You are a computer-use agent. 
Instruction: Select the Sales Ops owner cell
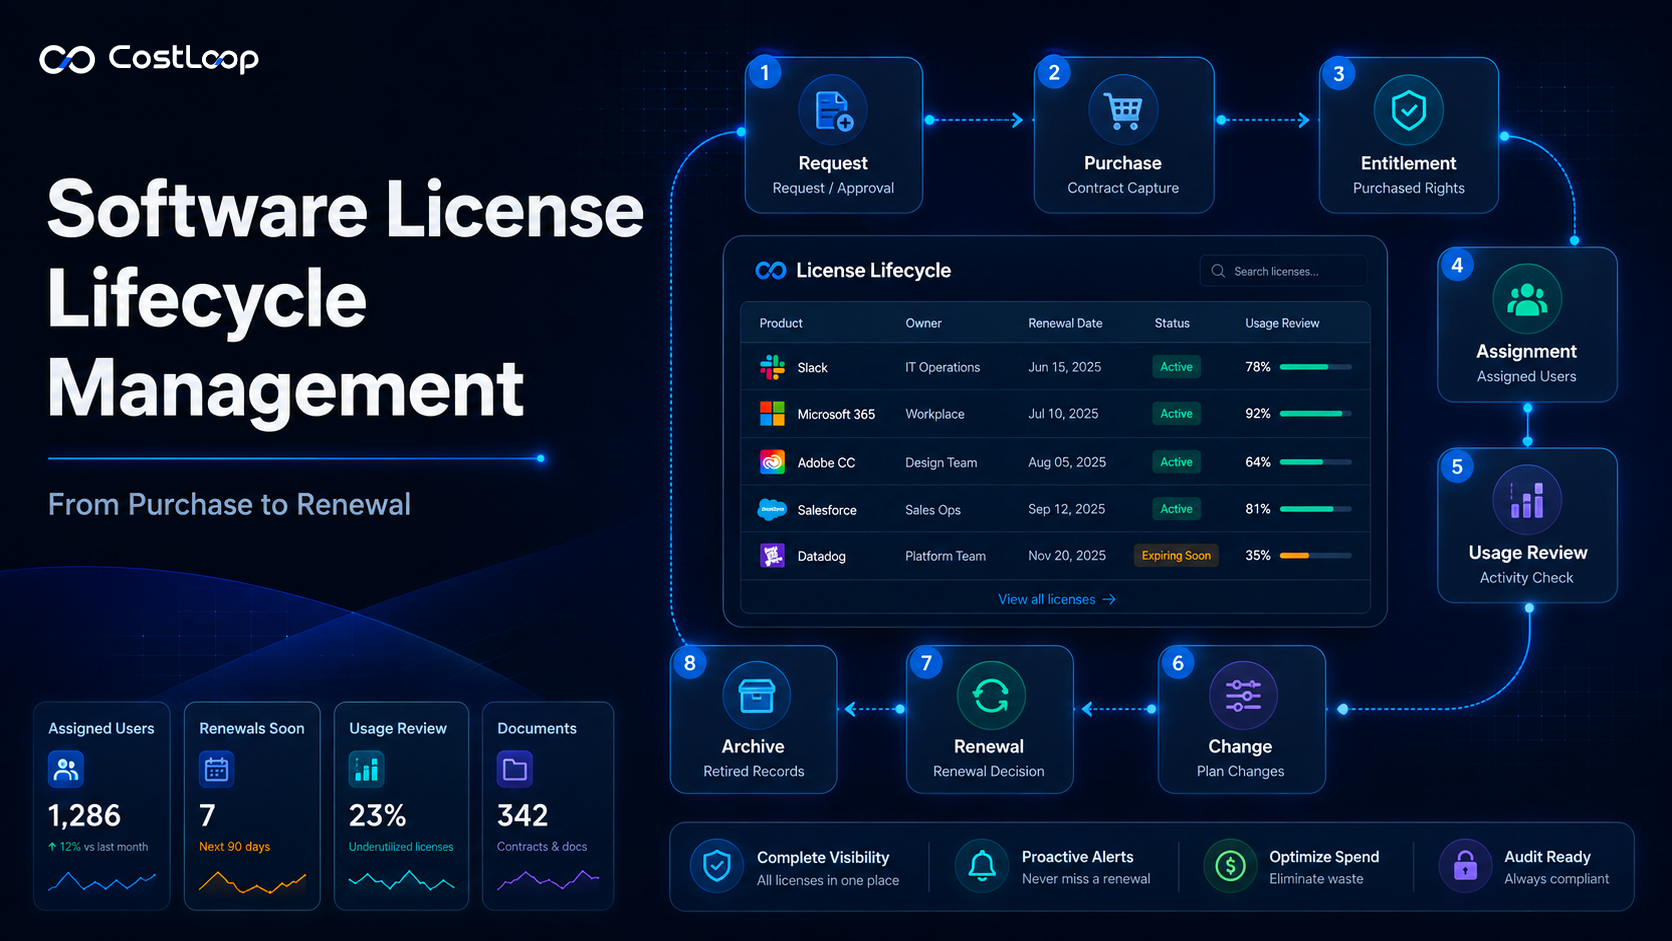(x=932, y=510)
